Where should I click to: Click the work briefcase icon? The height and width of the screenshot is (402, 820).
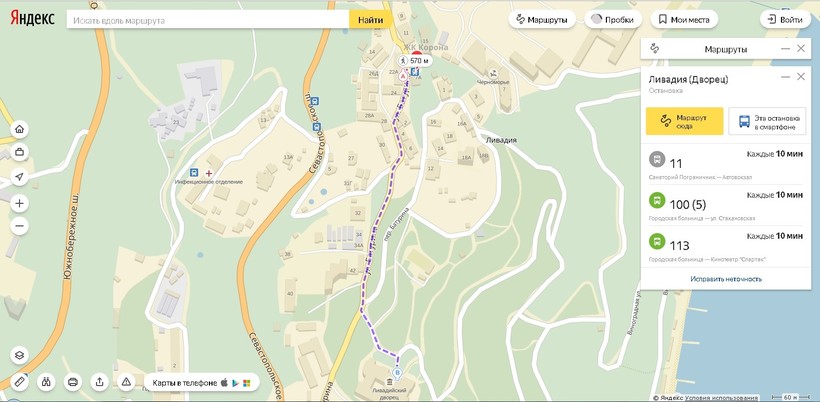click(x=19, y=153)
